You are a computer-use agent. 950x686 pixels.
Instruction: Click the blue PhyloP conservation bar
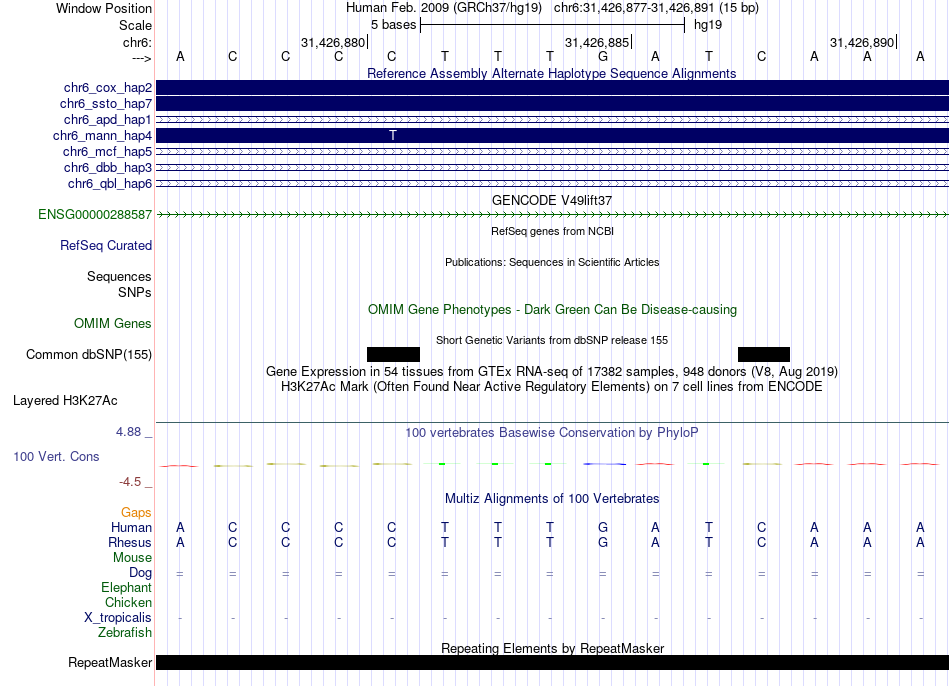604,464
